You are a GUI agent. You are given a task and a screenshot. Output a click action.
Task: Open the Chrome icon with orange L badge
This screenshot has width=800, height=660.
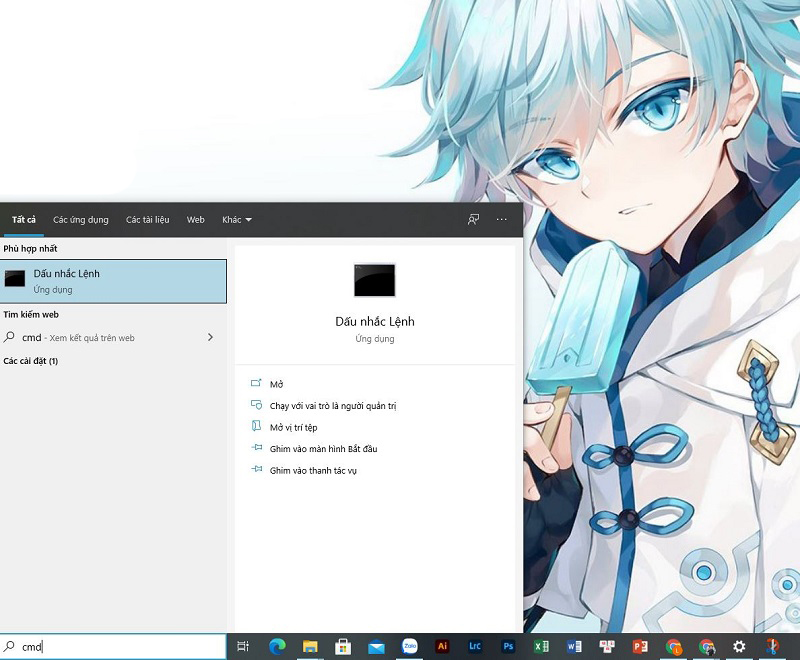673,647
